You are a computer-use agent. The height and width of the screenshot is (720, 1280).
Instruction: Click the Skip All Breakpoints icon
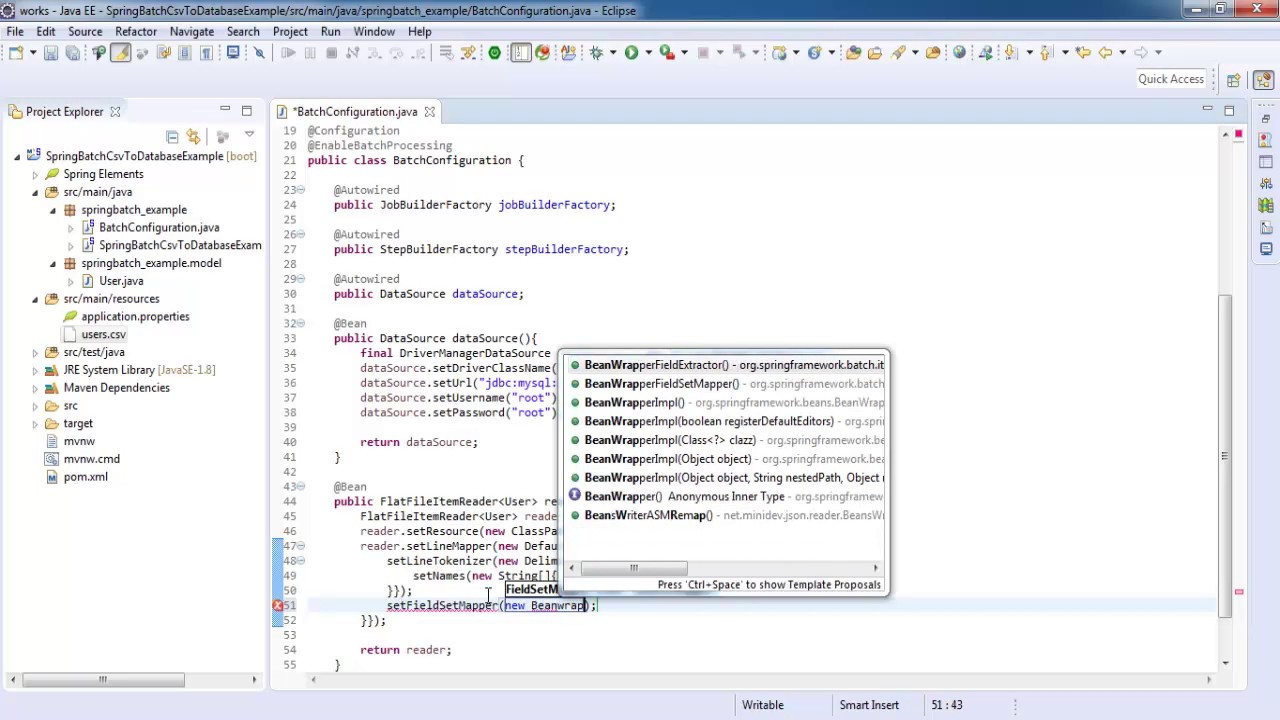point(259,52)
